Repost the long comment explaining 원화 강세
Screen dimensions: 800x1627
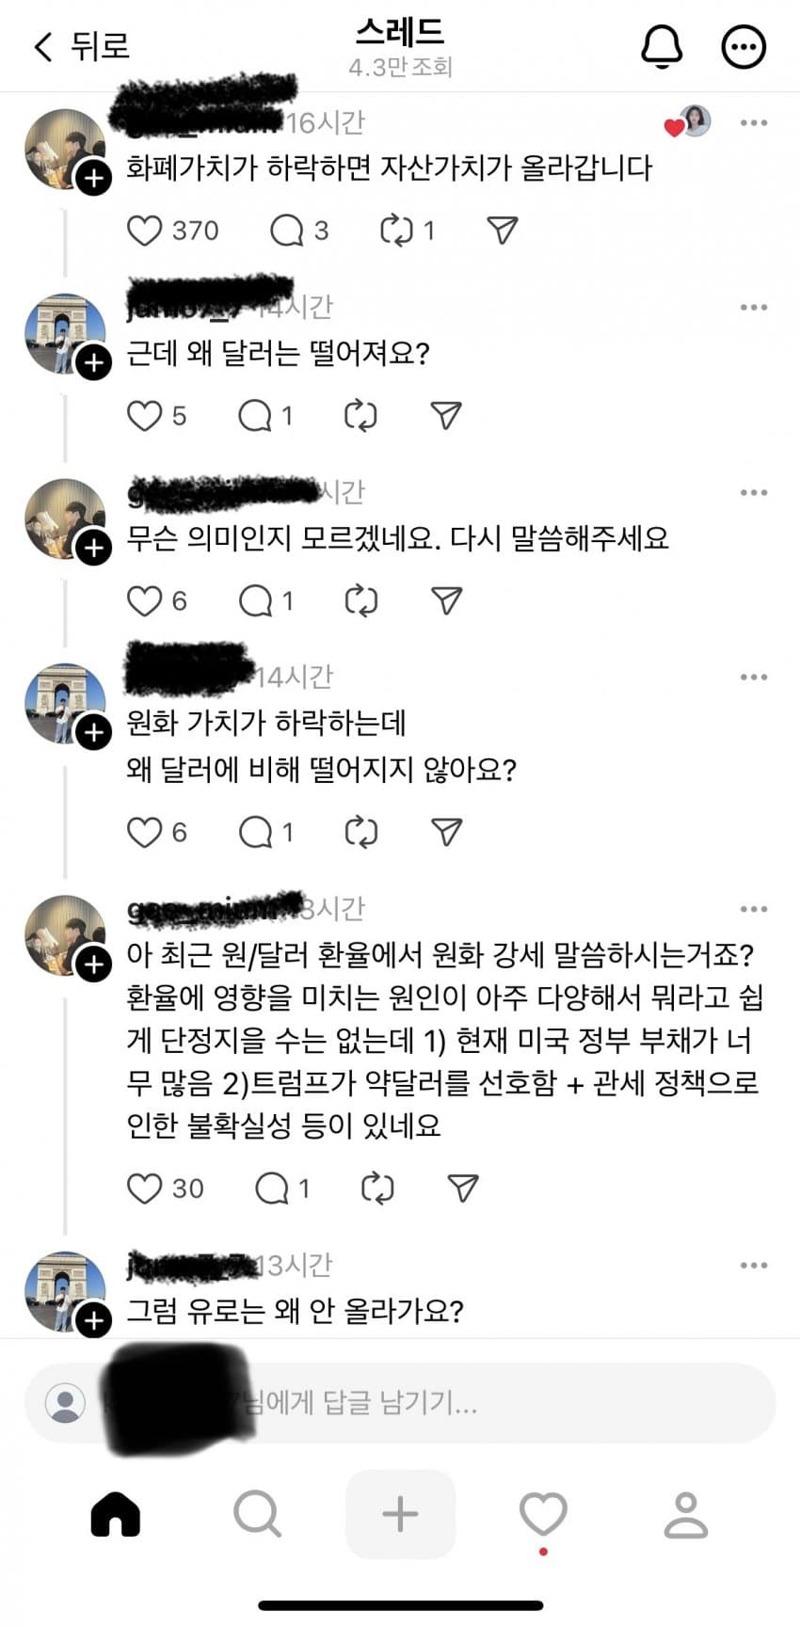click(x=378, y=1187)
